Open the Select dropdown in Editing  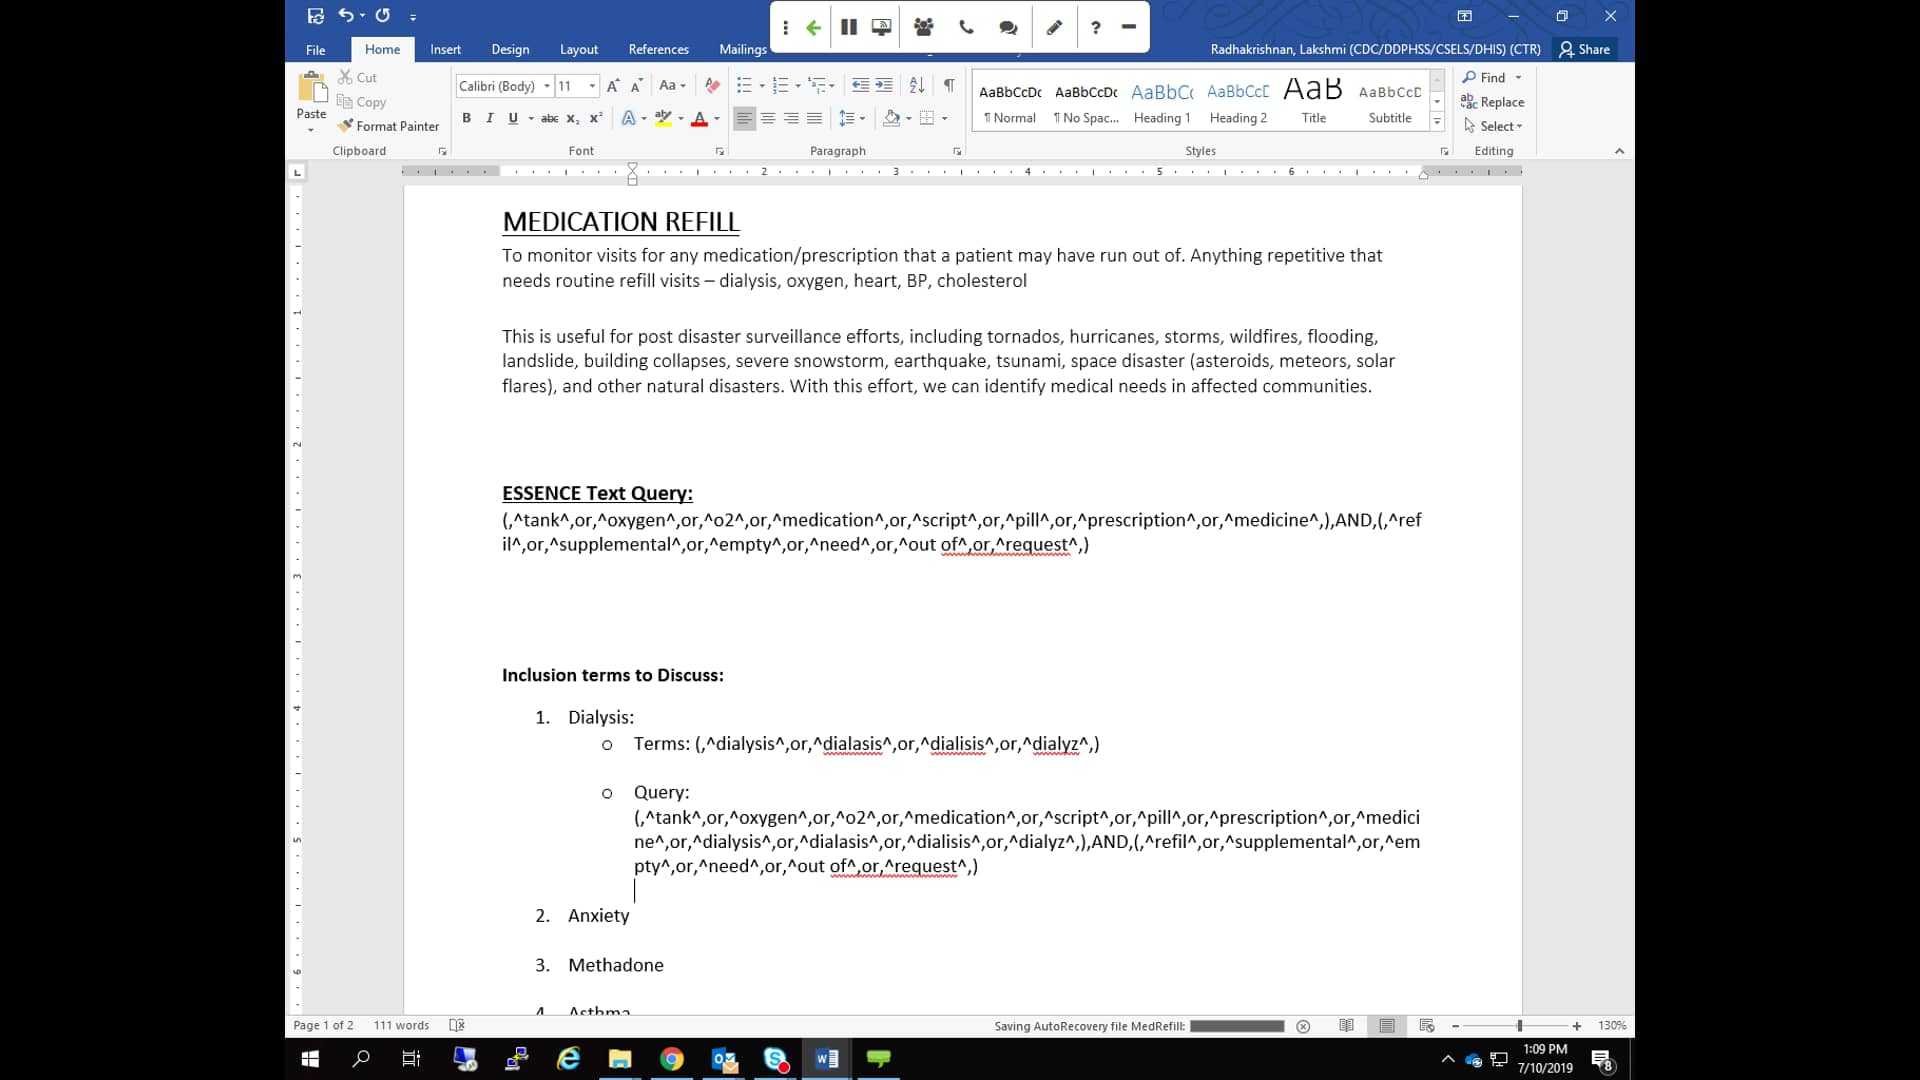coord(1493,126)
